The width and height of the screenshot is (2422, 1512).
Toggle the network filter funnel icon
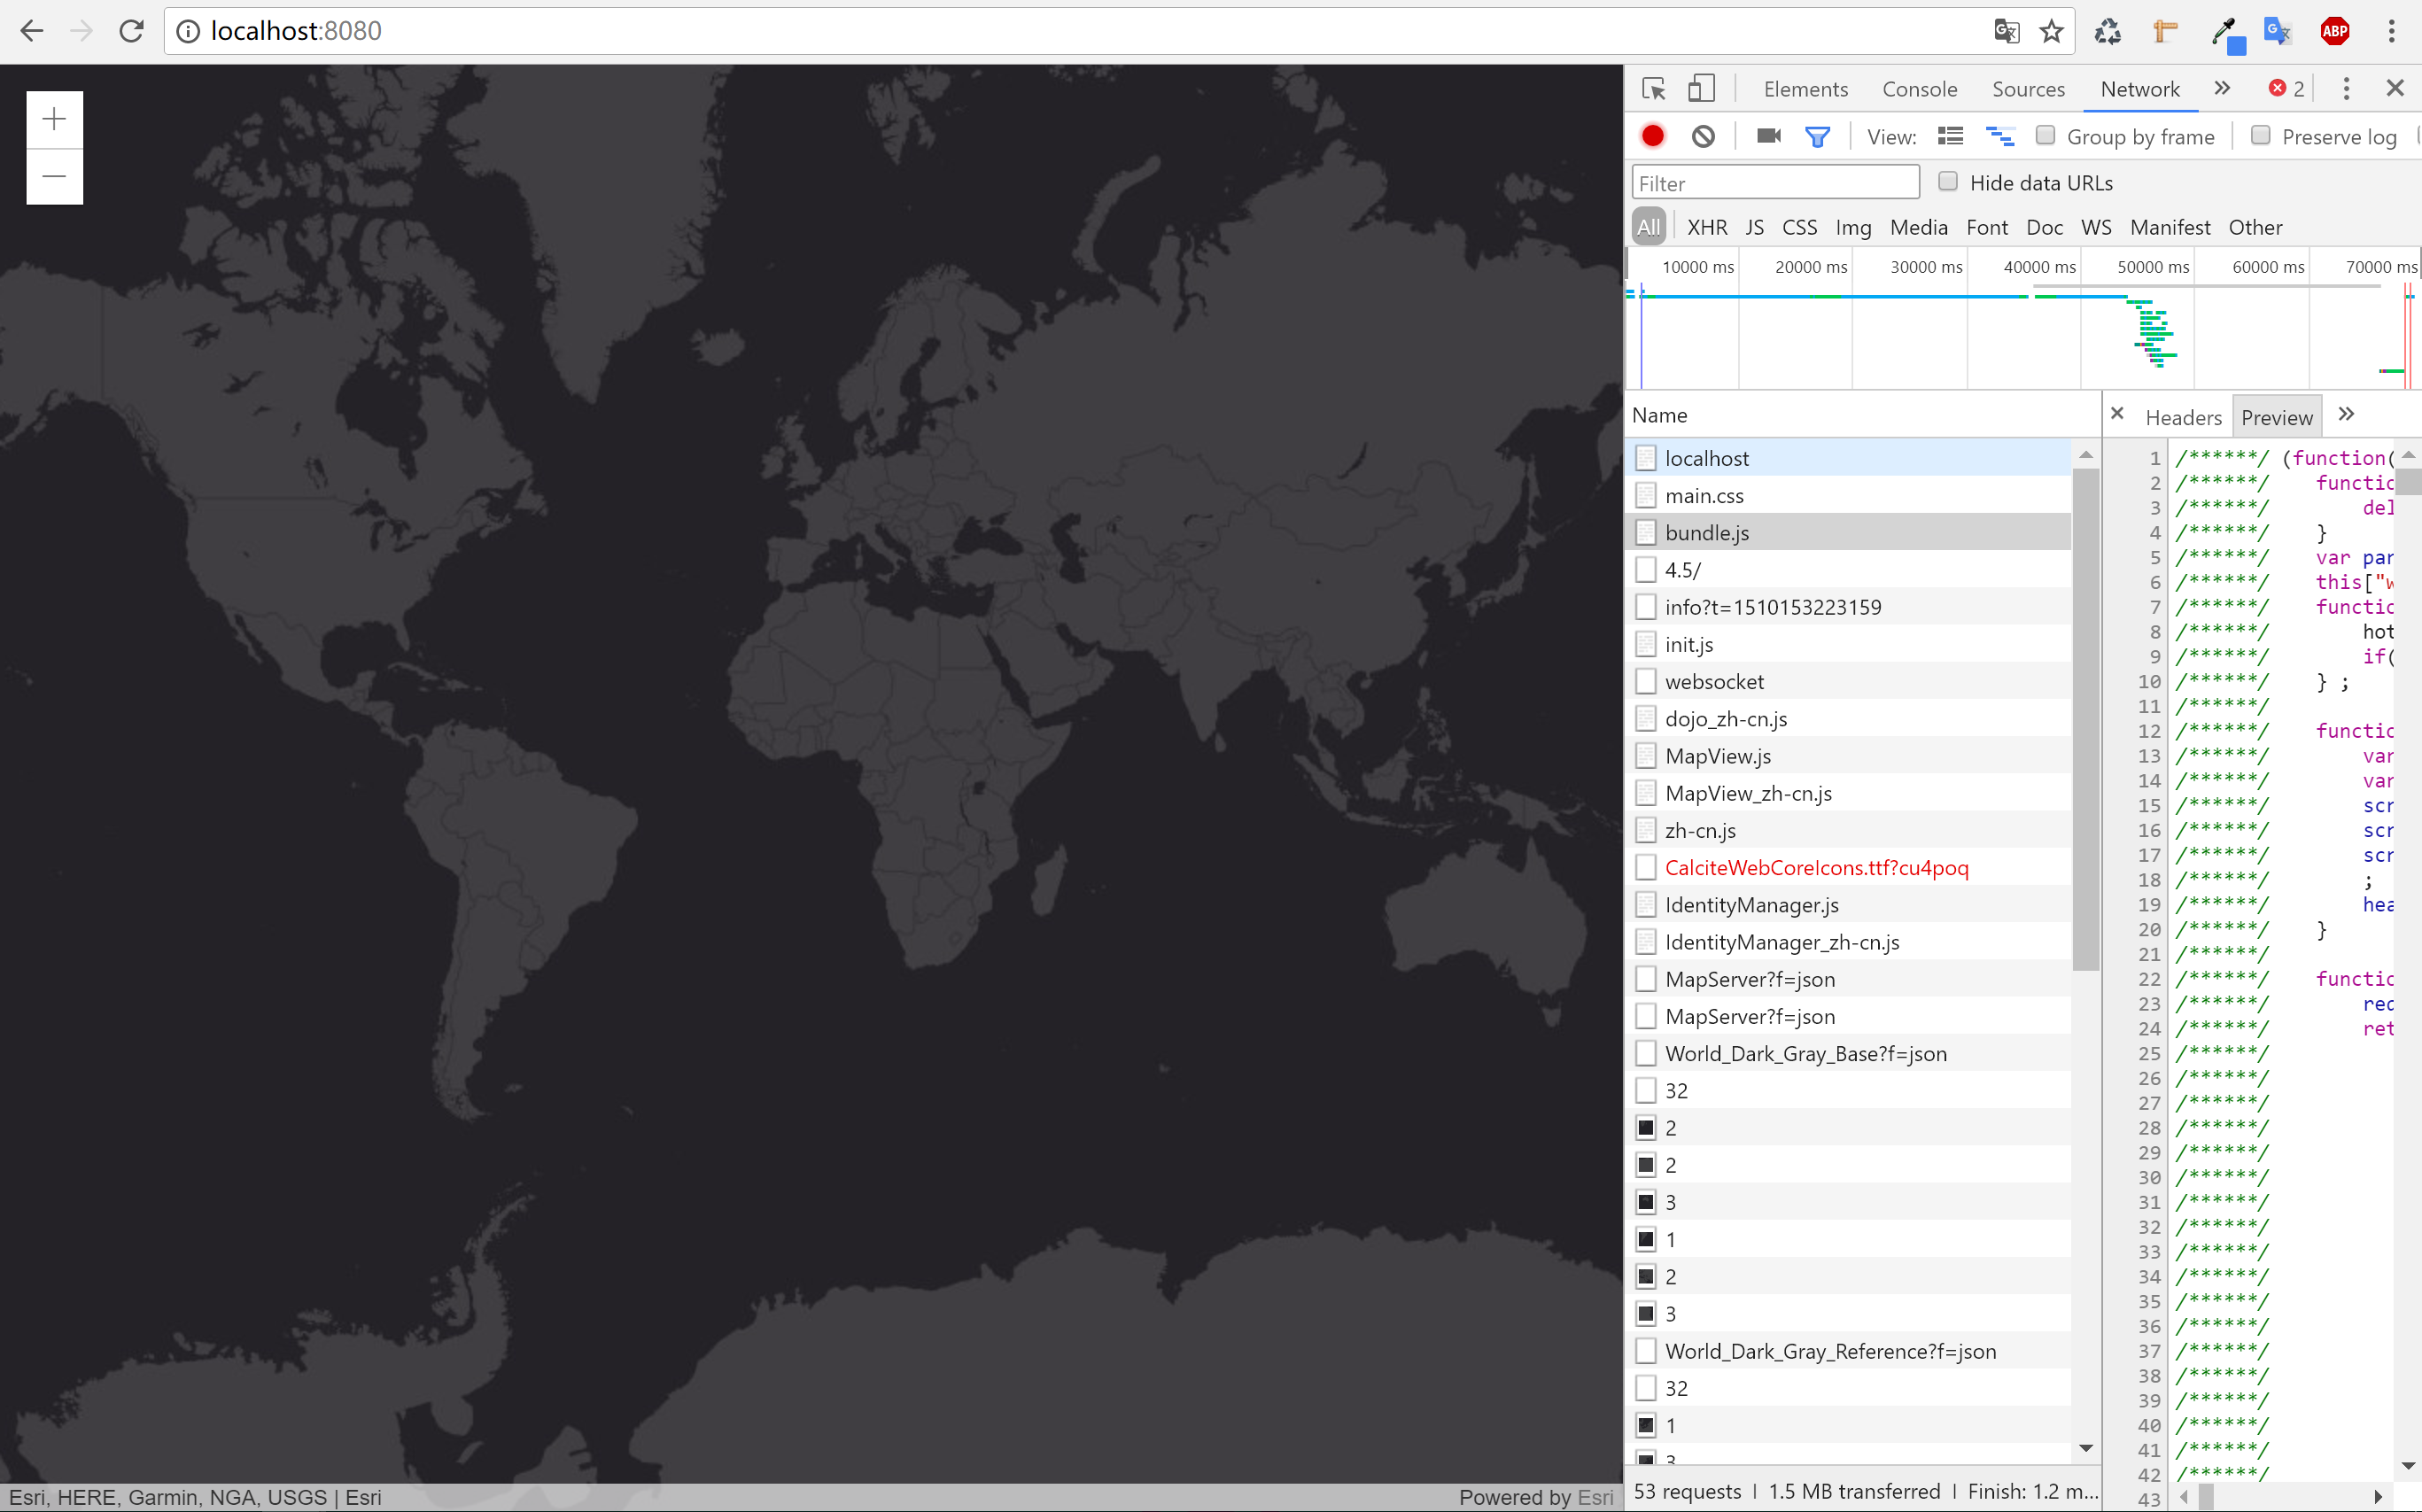tap(1817, 136)
